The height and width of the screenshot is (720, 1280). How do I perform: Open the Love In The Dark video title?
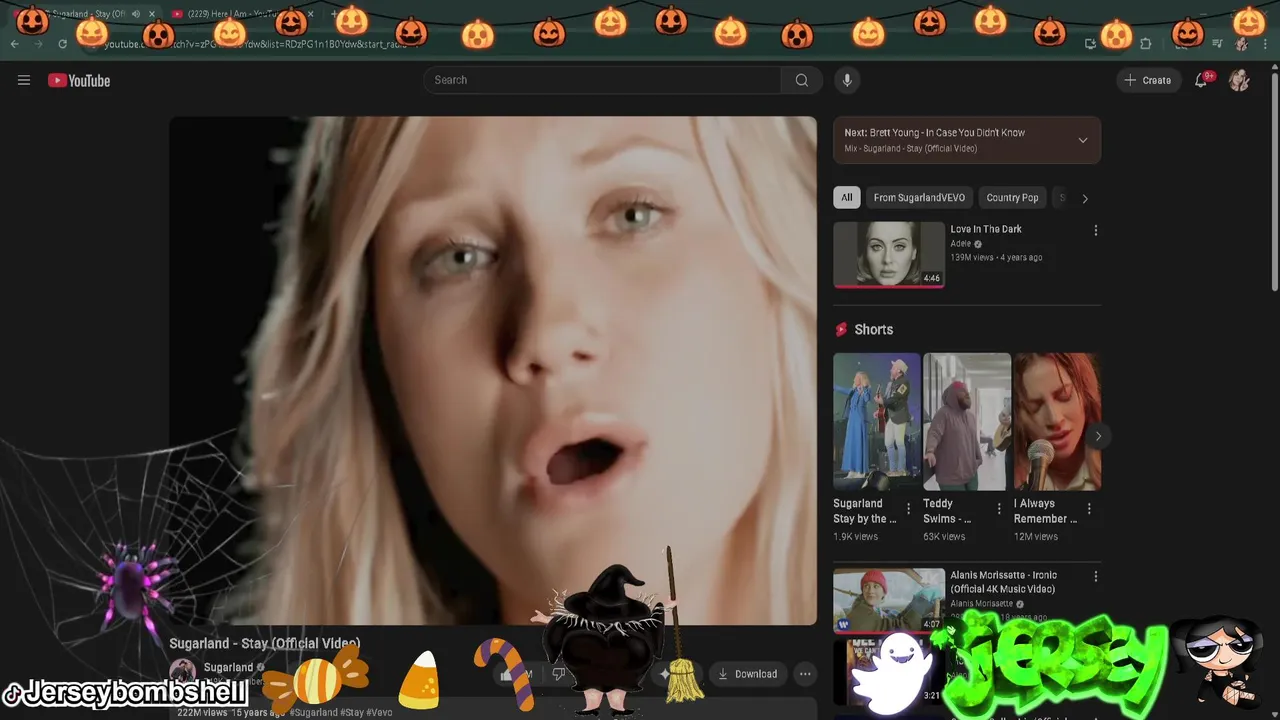coord(986,229)
